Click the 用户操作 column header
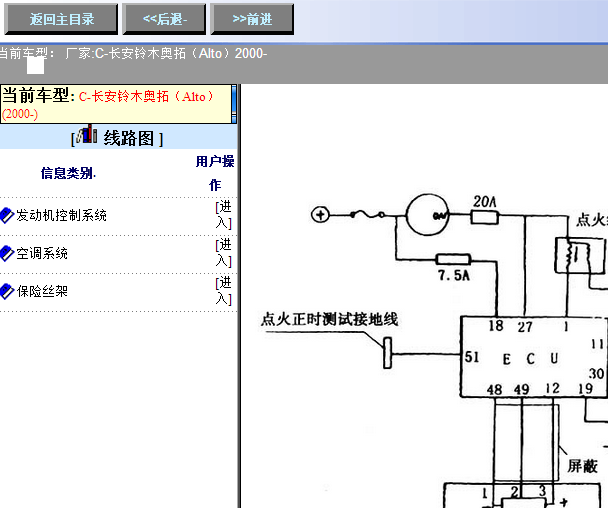This screenshot has height=508, width=608. click(x=215, y=173)
